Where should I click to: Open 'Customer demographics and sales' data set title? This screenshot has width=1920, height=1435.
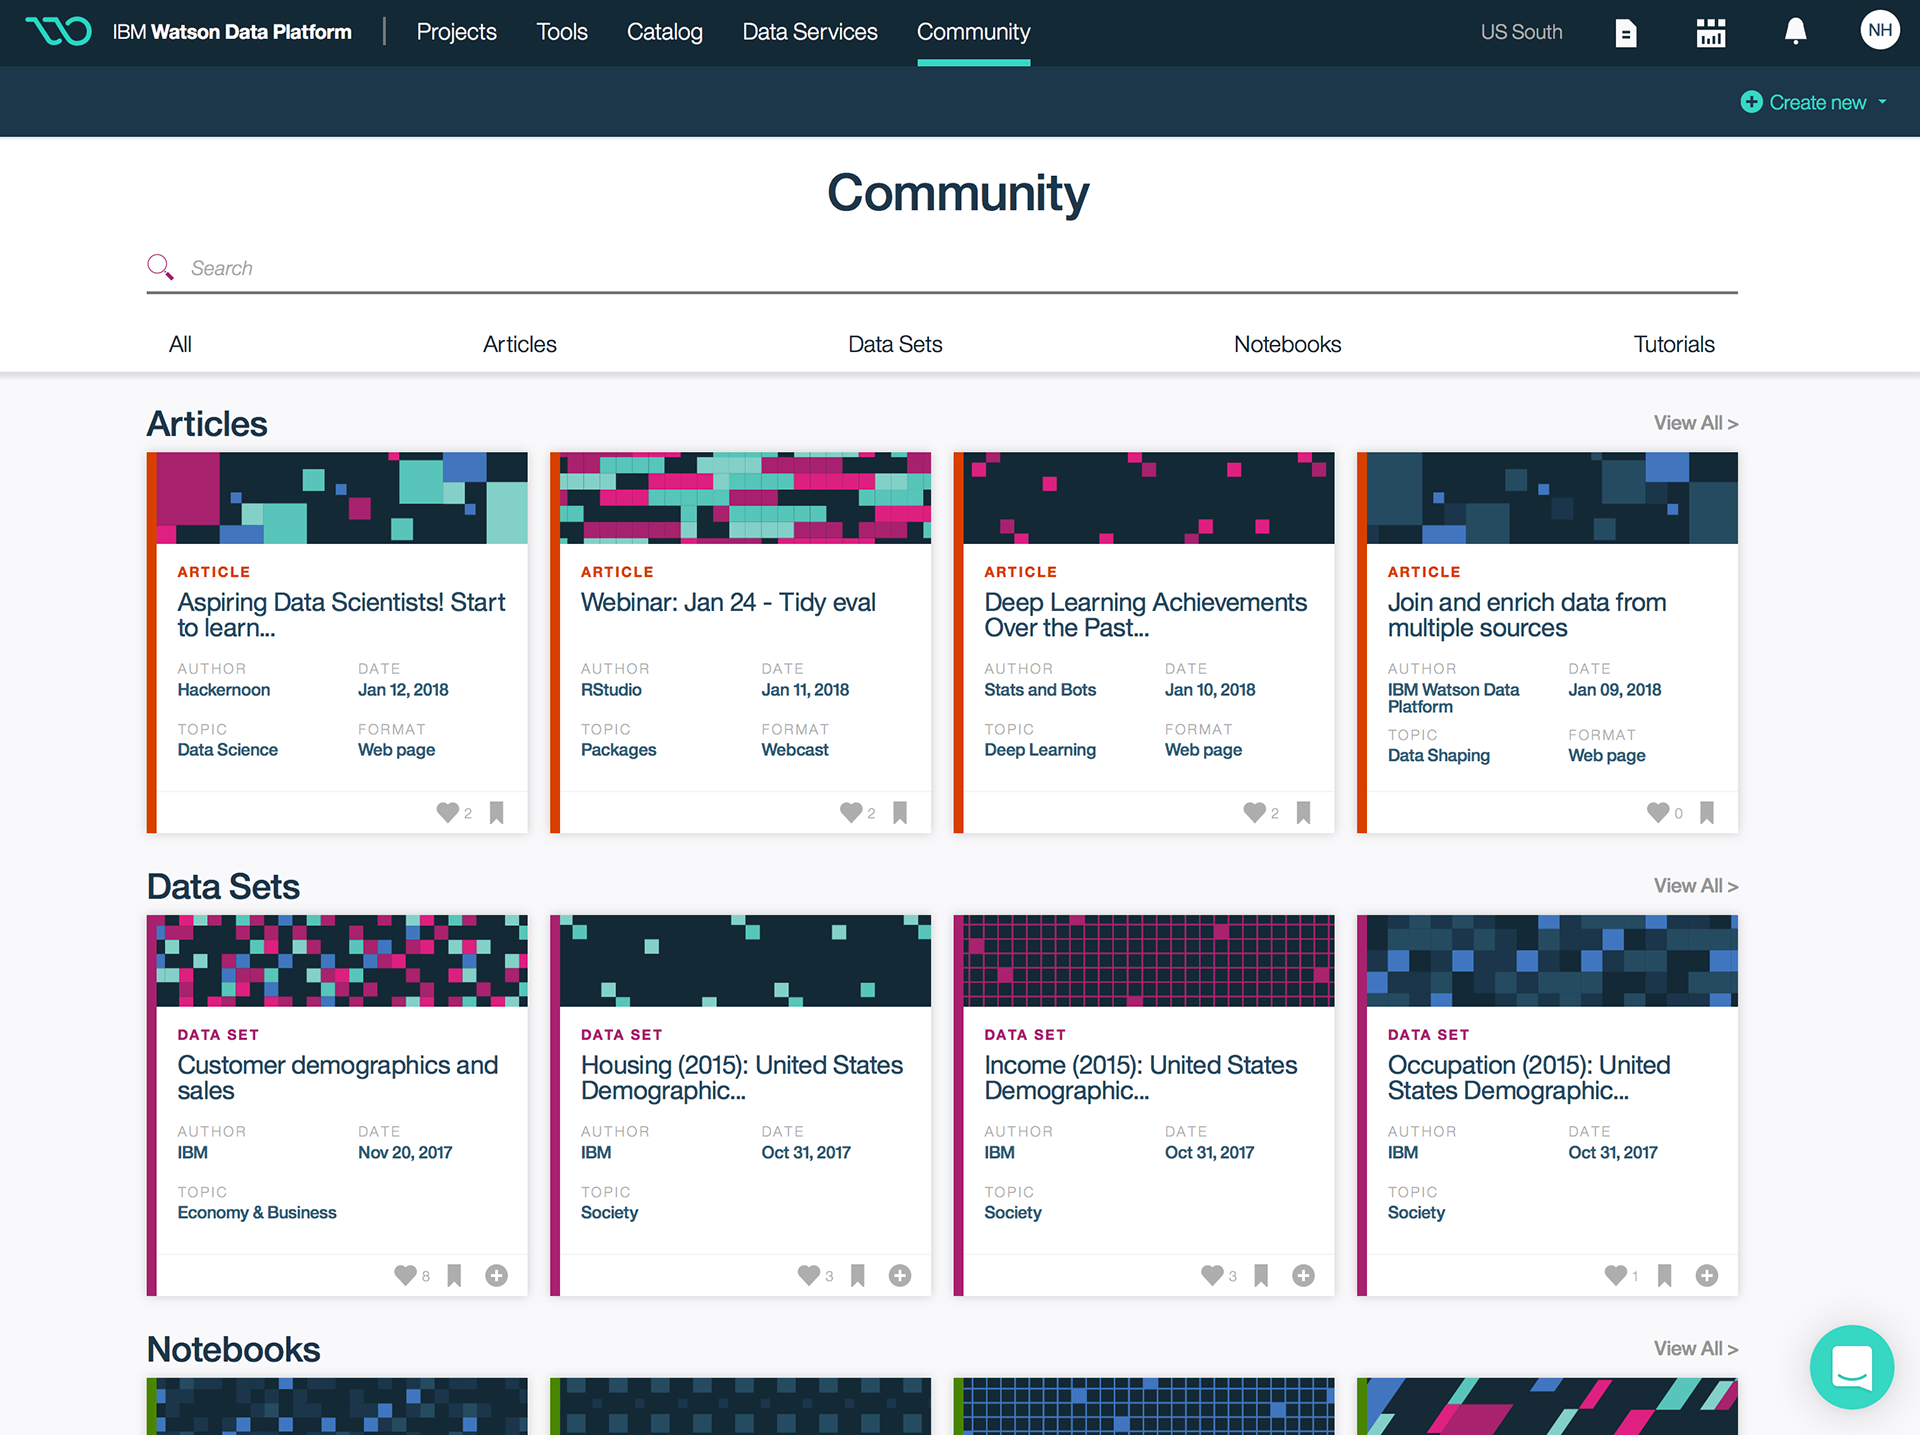click(x=338, y=1078)
